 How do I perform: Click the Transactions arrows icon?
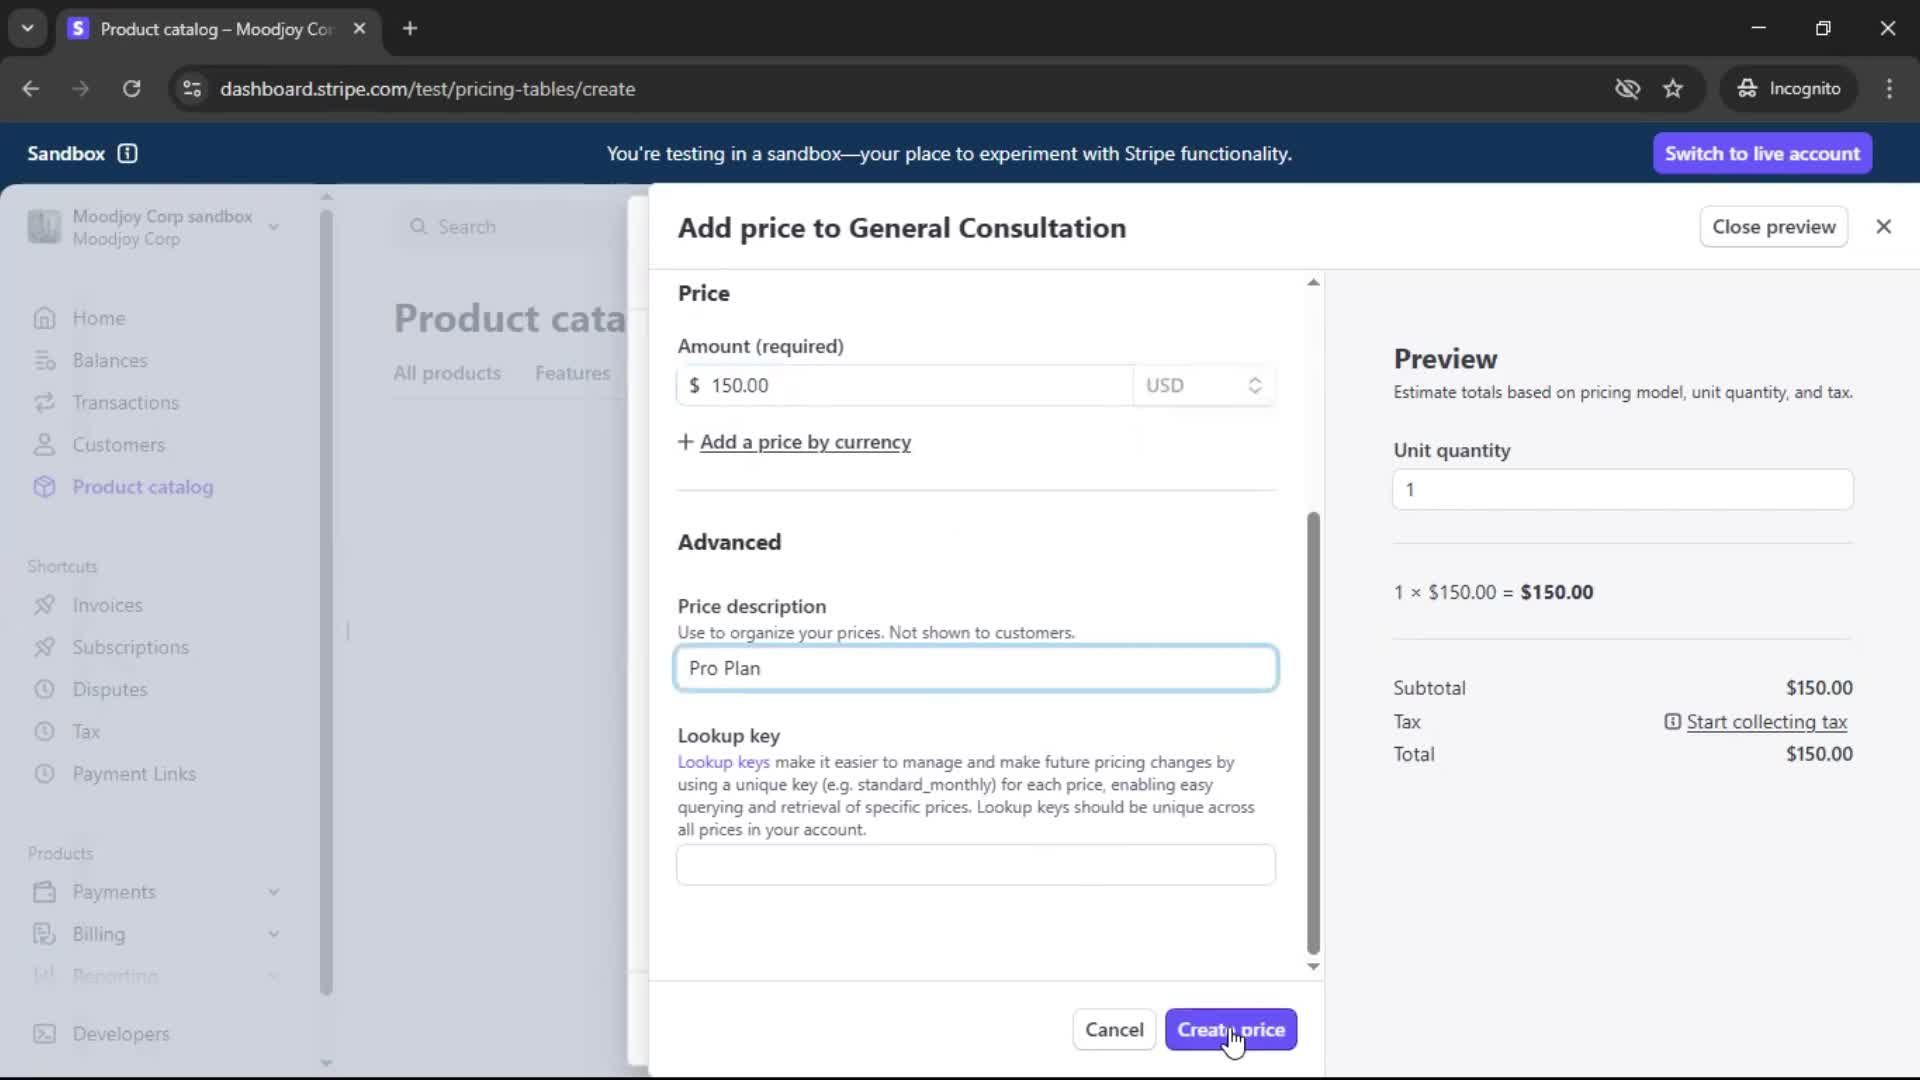click(x=44, y=402)
